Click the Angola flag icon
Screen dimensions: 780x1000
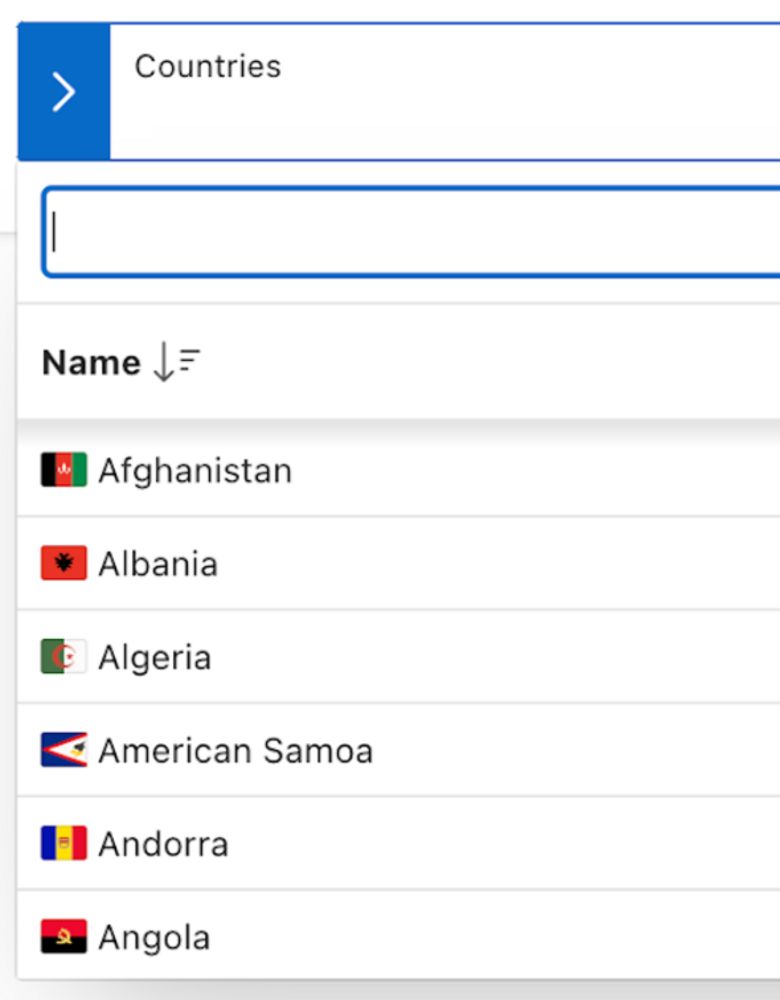click(x=64, y=936)
